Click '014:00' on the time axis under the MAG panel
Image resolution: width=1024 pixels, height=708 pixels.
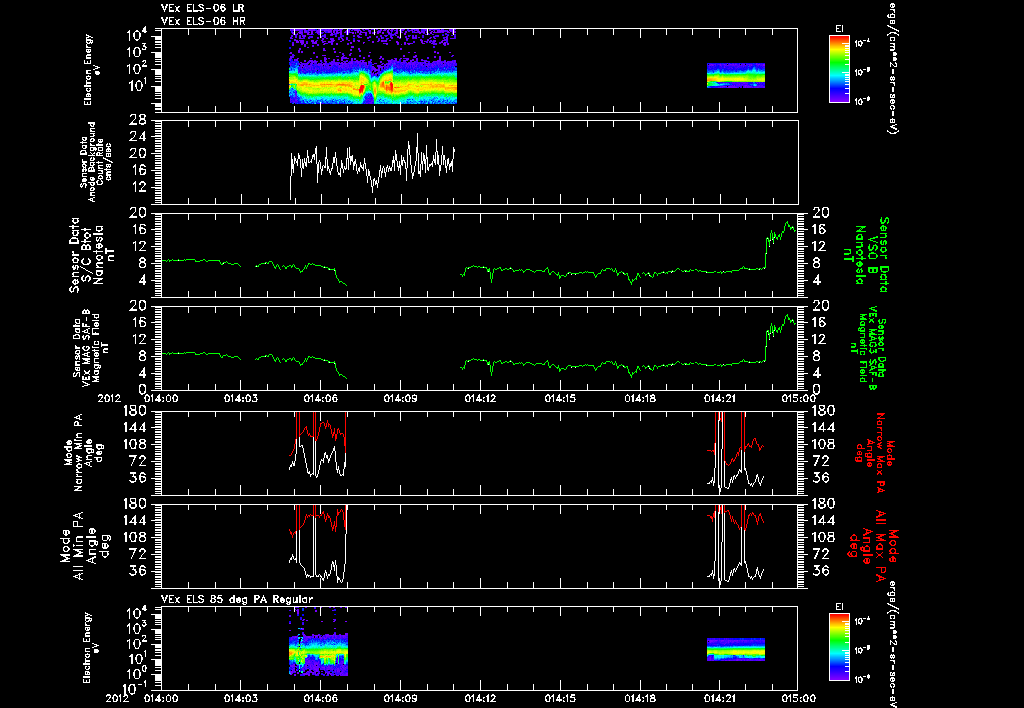[161, 398]
